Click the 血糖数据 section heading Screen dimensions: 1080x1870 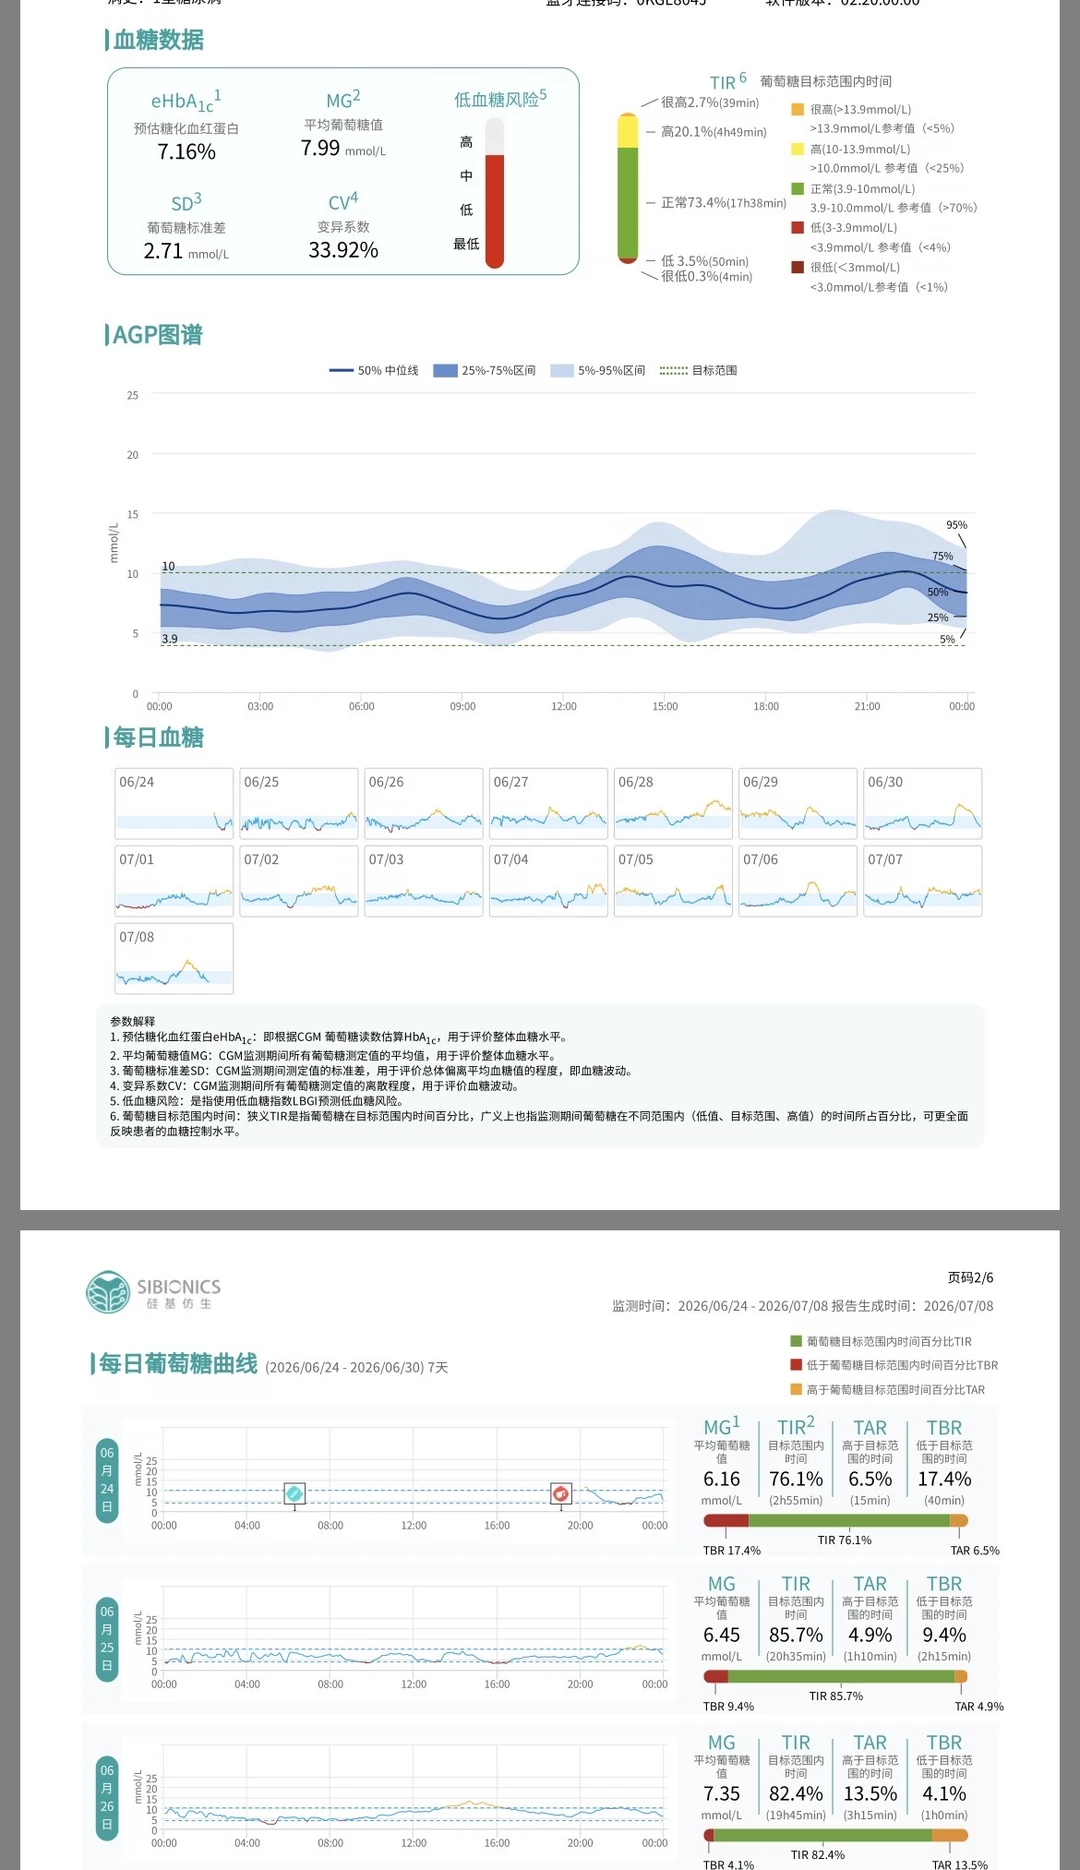click(158, 40)
